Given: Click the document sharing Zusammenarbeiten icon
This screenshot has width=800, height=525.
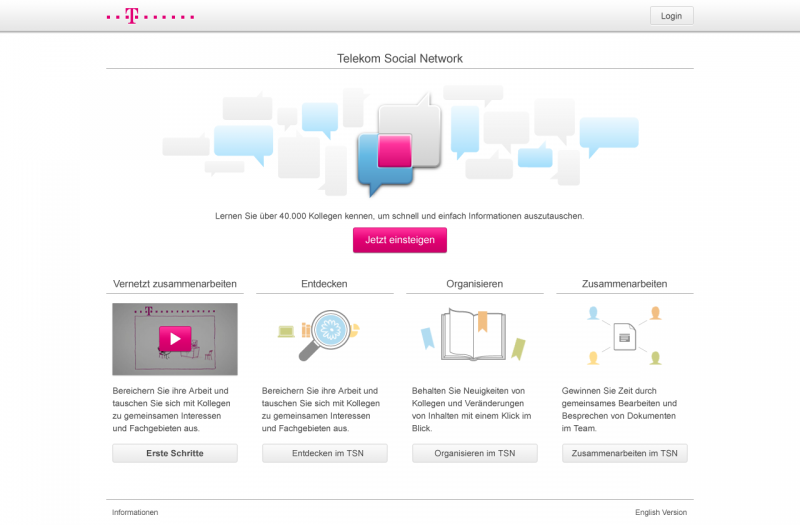Looking at the screenshot, I should pos(624,336).
